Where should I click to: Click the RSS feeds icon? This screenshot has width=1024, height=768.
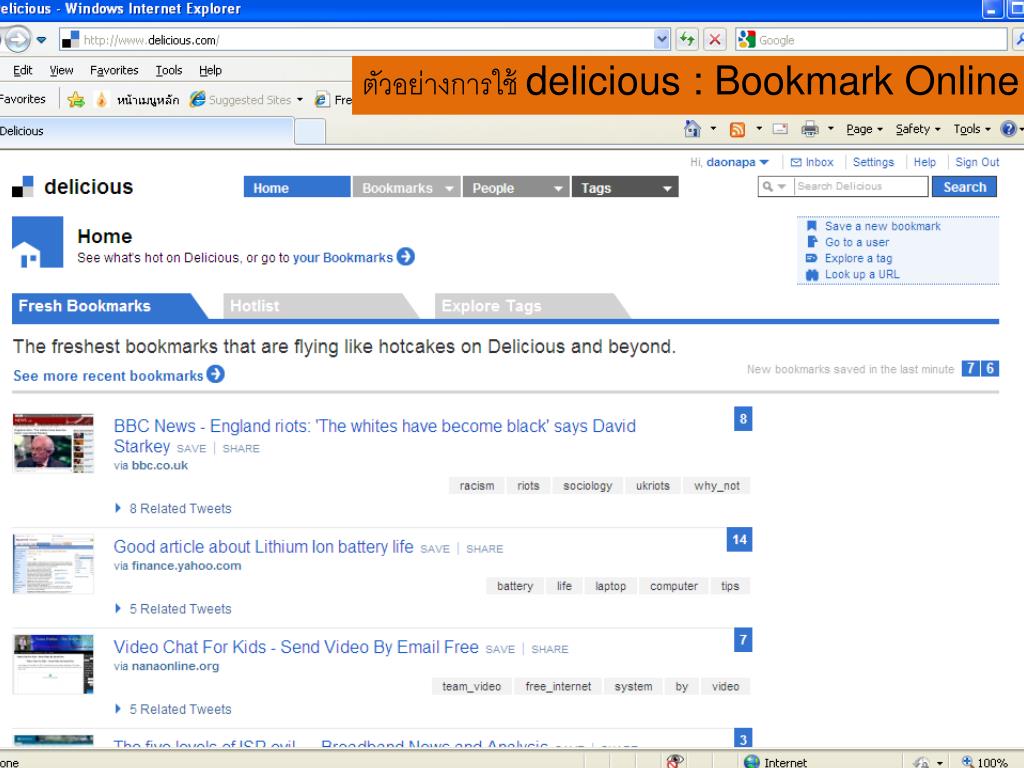(737, 129)
